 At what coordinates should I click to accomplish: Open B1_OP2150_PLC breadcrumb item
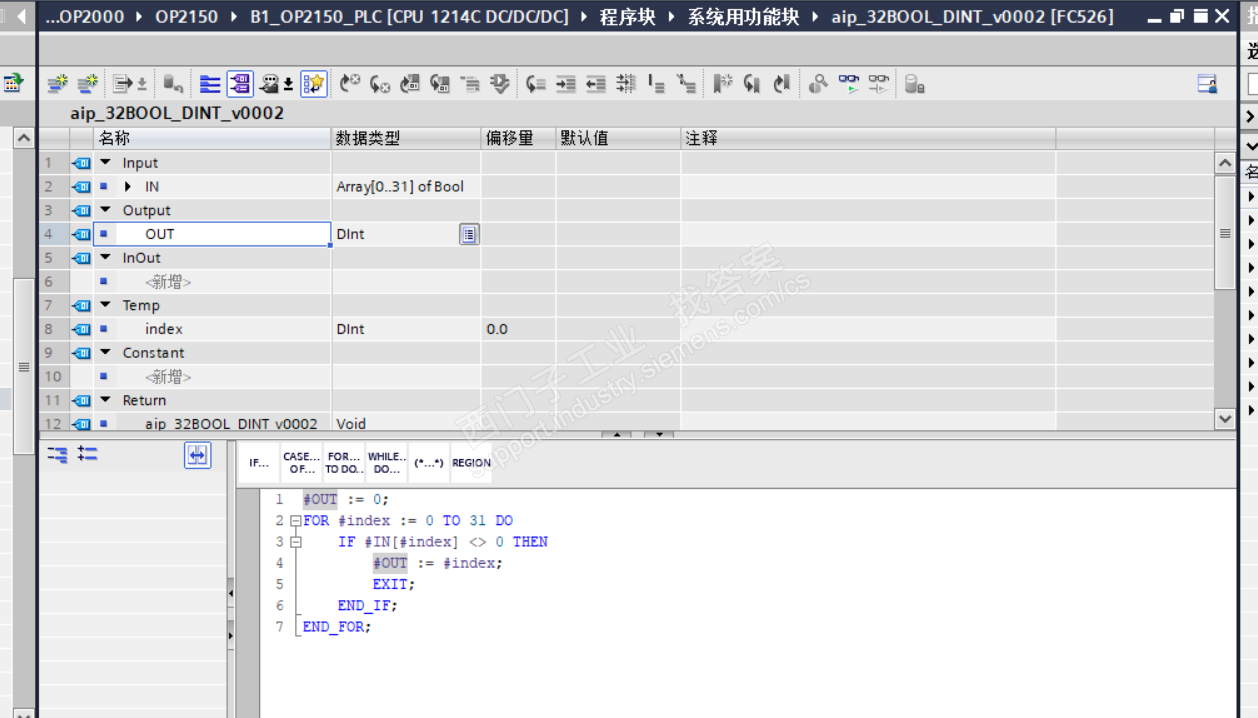409,17
